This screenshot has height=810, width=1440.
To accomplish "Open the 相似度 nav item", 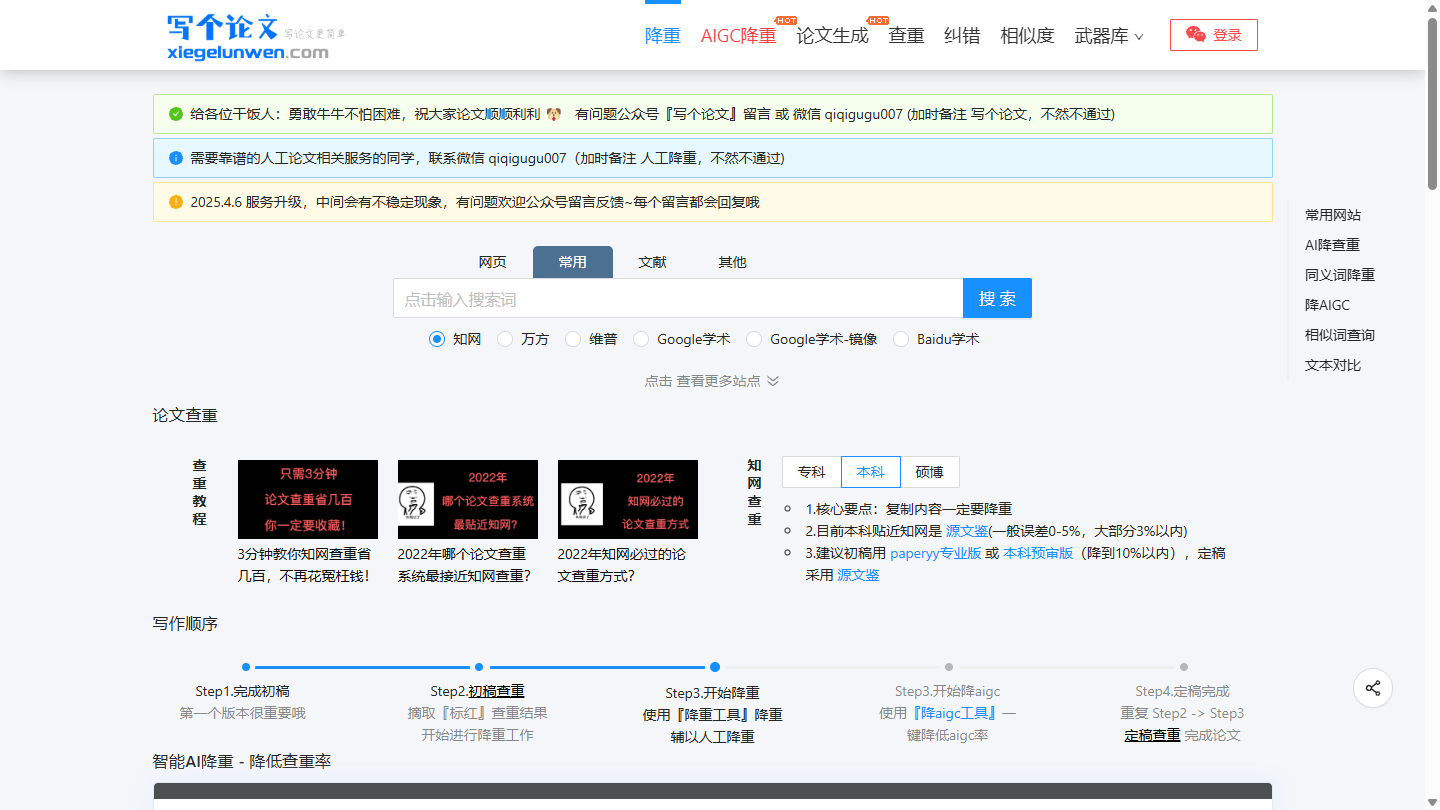I will coord(1027,36).
